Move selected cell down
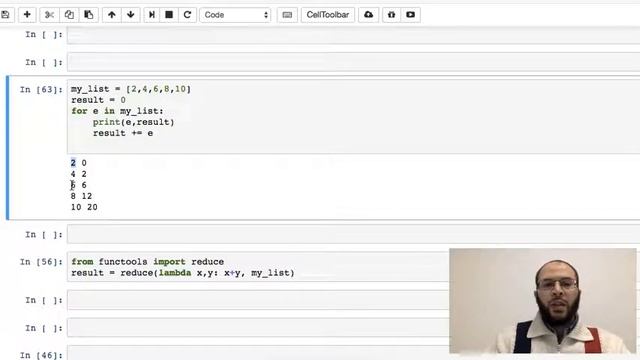The image size is (640, 360). pos(131,15)
